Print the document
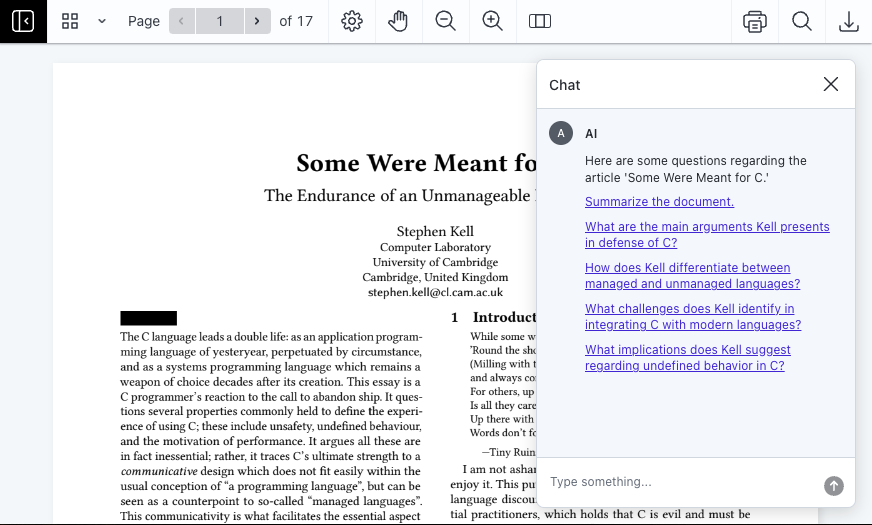This screenshot has height=525, width=872. point(755,21)
